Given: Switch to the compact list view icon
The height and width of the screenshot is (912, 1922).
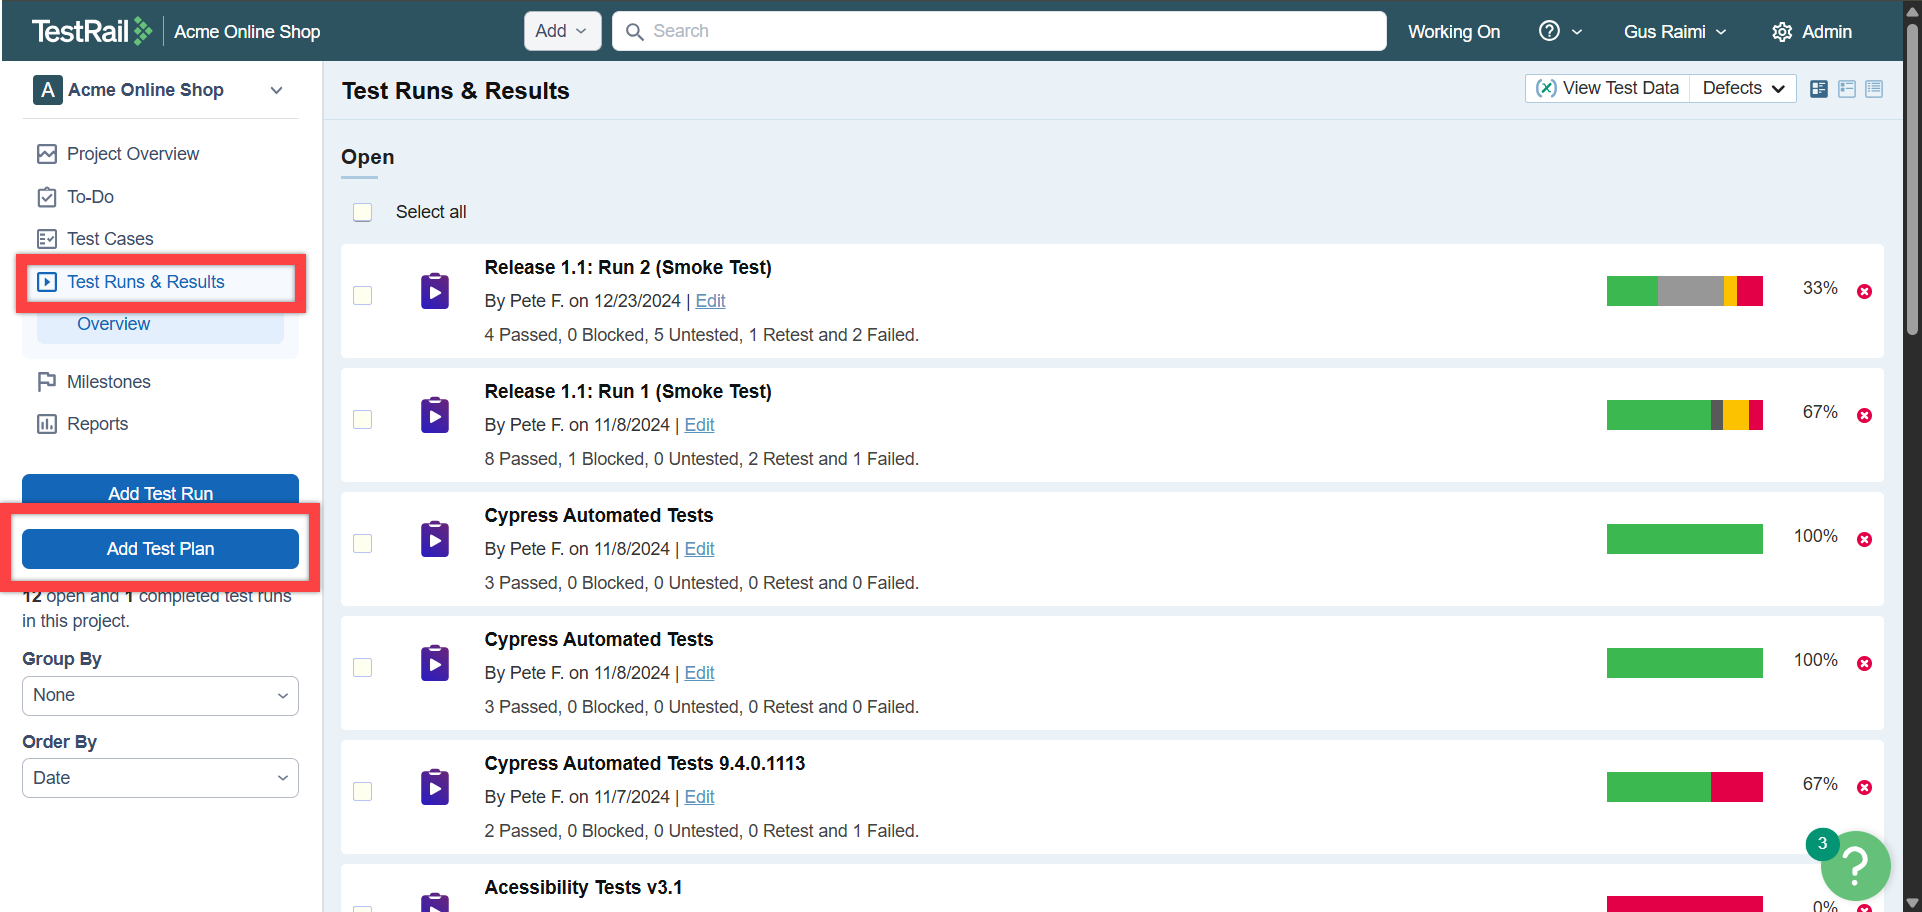Looking at the screenshot, I should point(1874,89).
